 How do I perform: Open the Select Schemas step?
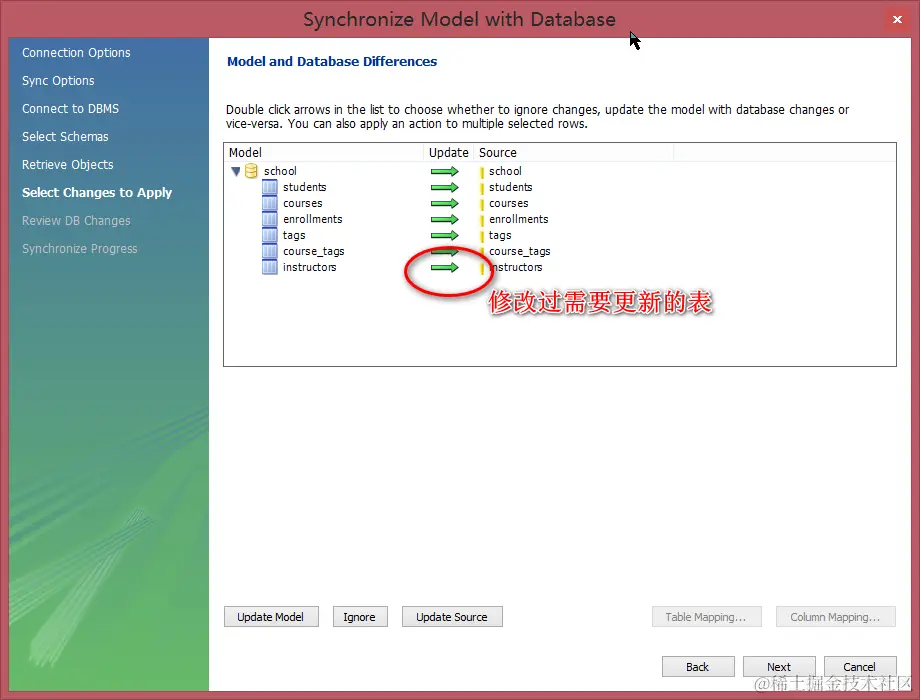click(65, 137)
